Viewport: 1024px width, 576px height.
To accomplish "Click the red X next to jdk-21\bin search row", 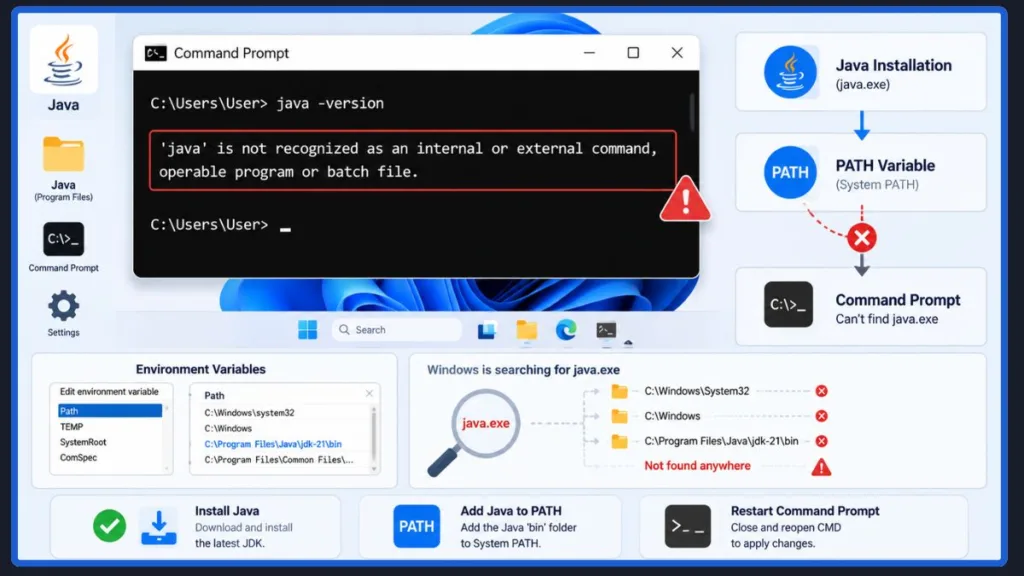I will point(822,441).
